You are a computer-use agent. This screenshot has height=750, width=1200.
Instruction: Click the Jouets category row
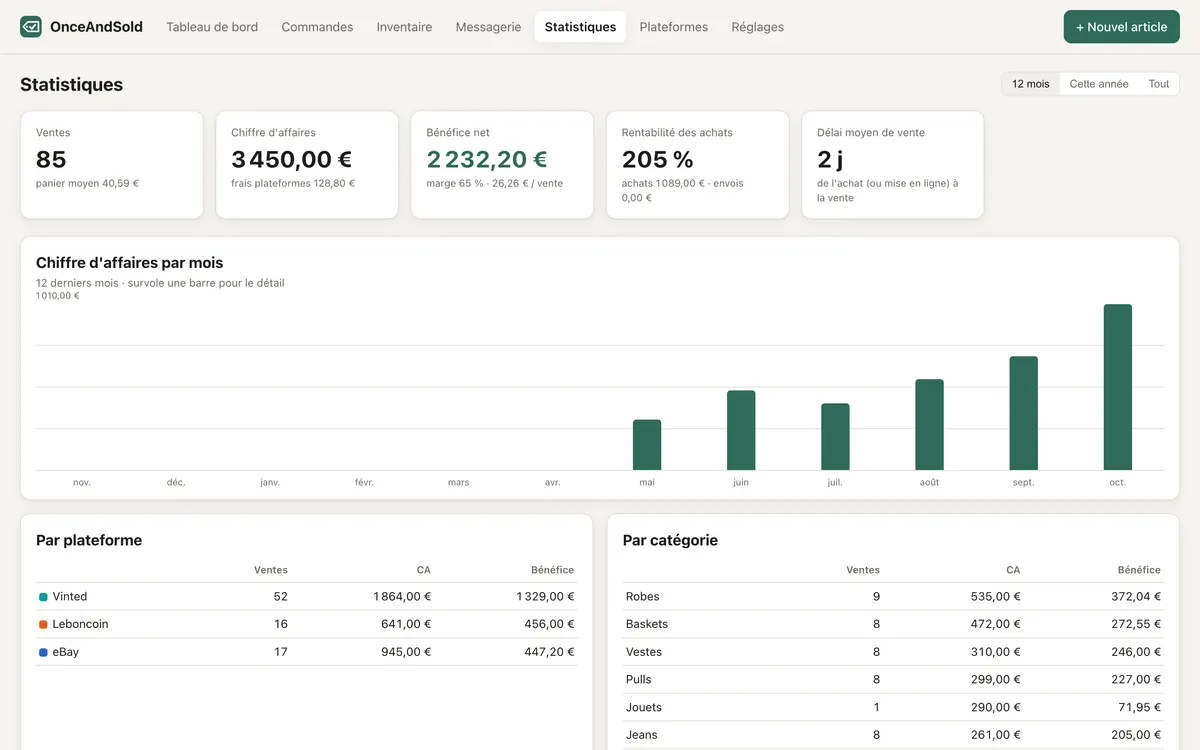pyautogui.click(x=893, y=707)
